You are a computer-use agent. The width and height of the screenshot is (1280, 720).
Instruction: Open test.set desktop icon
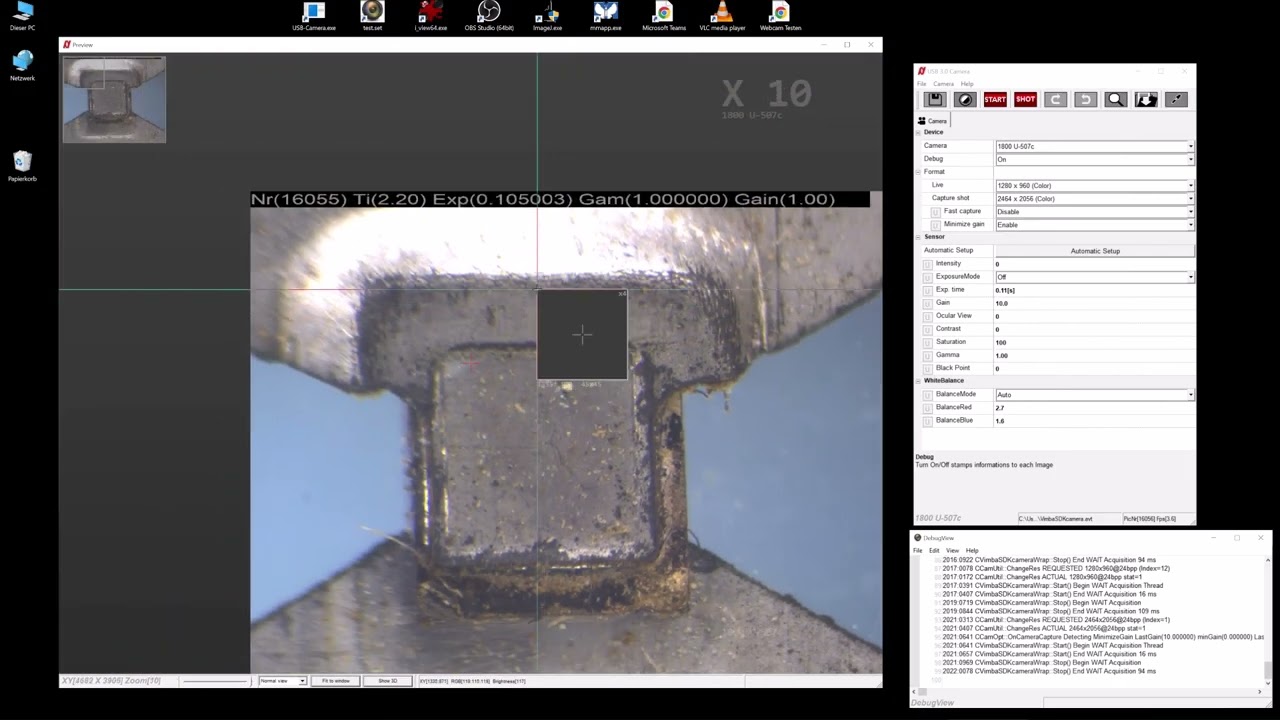pos(372,17)
